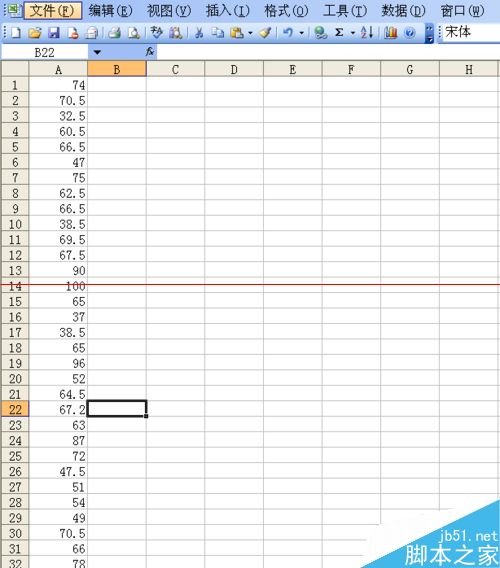Click the Select All corner button
The height and width of the screenshot is (568, 500).
[15, 69]
